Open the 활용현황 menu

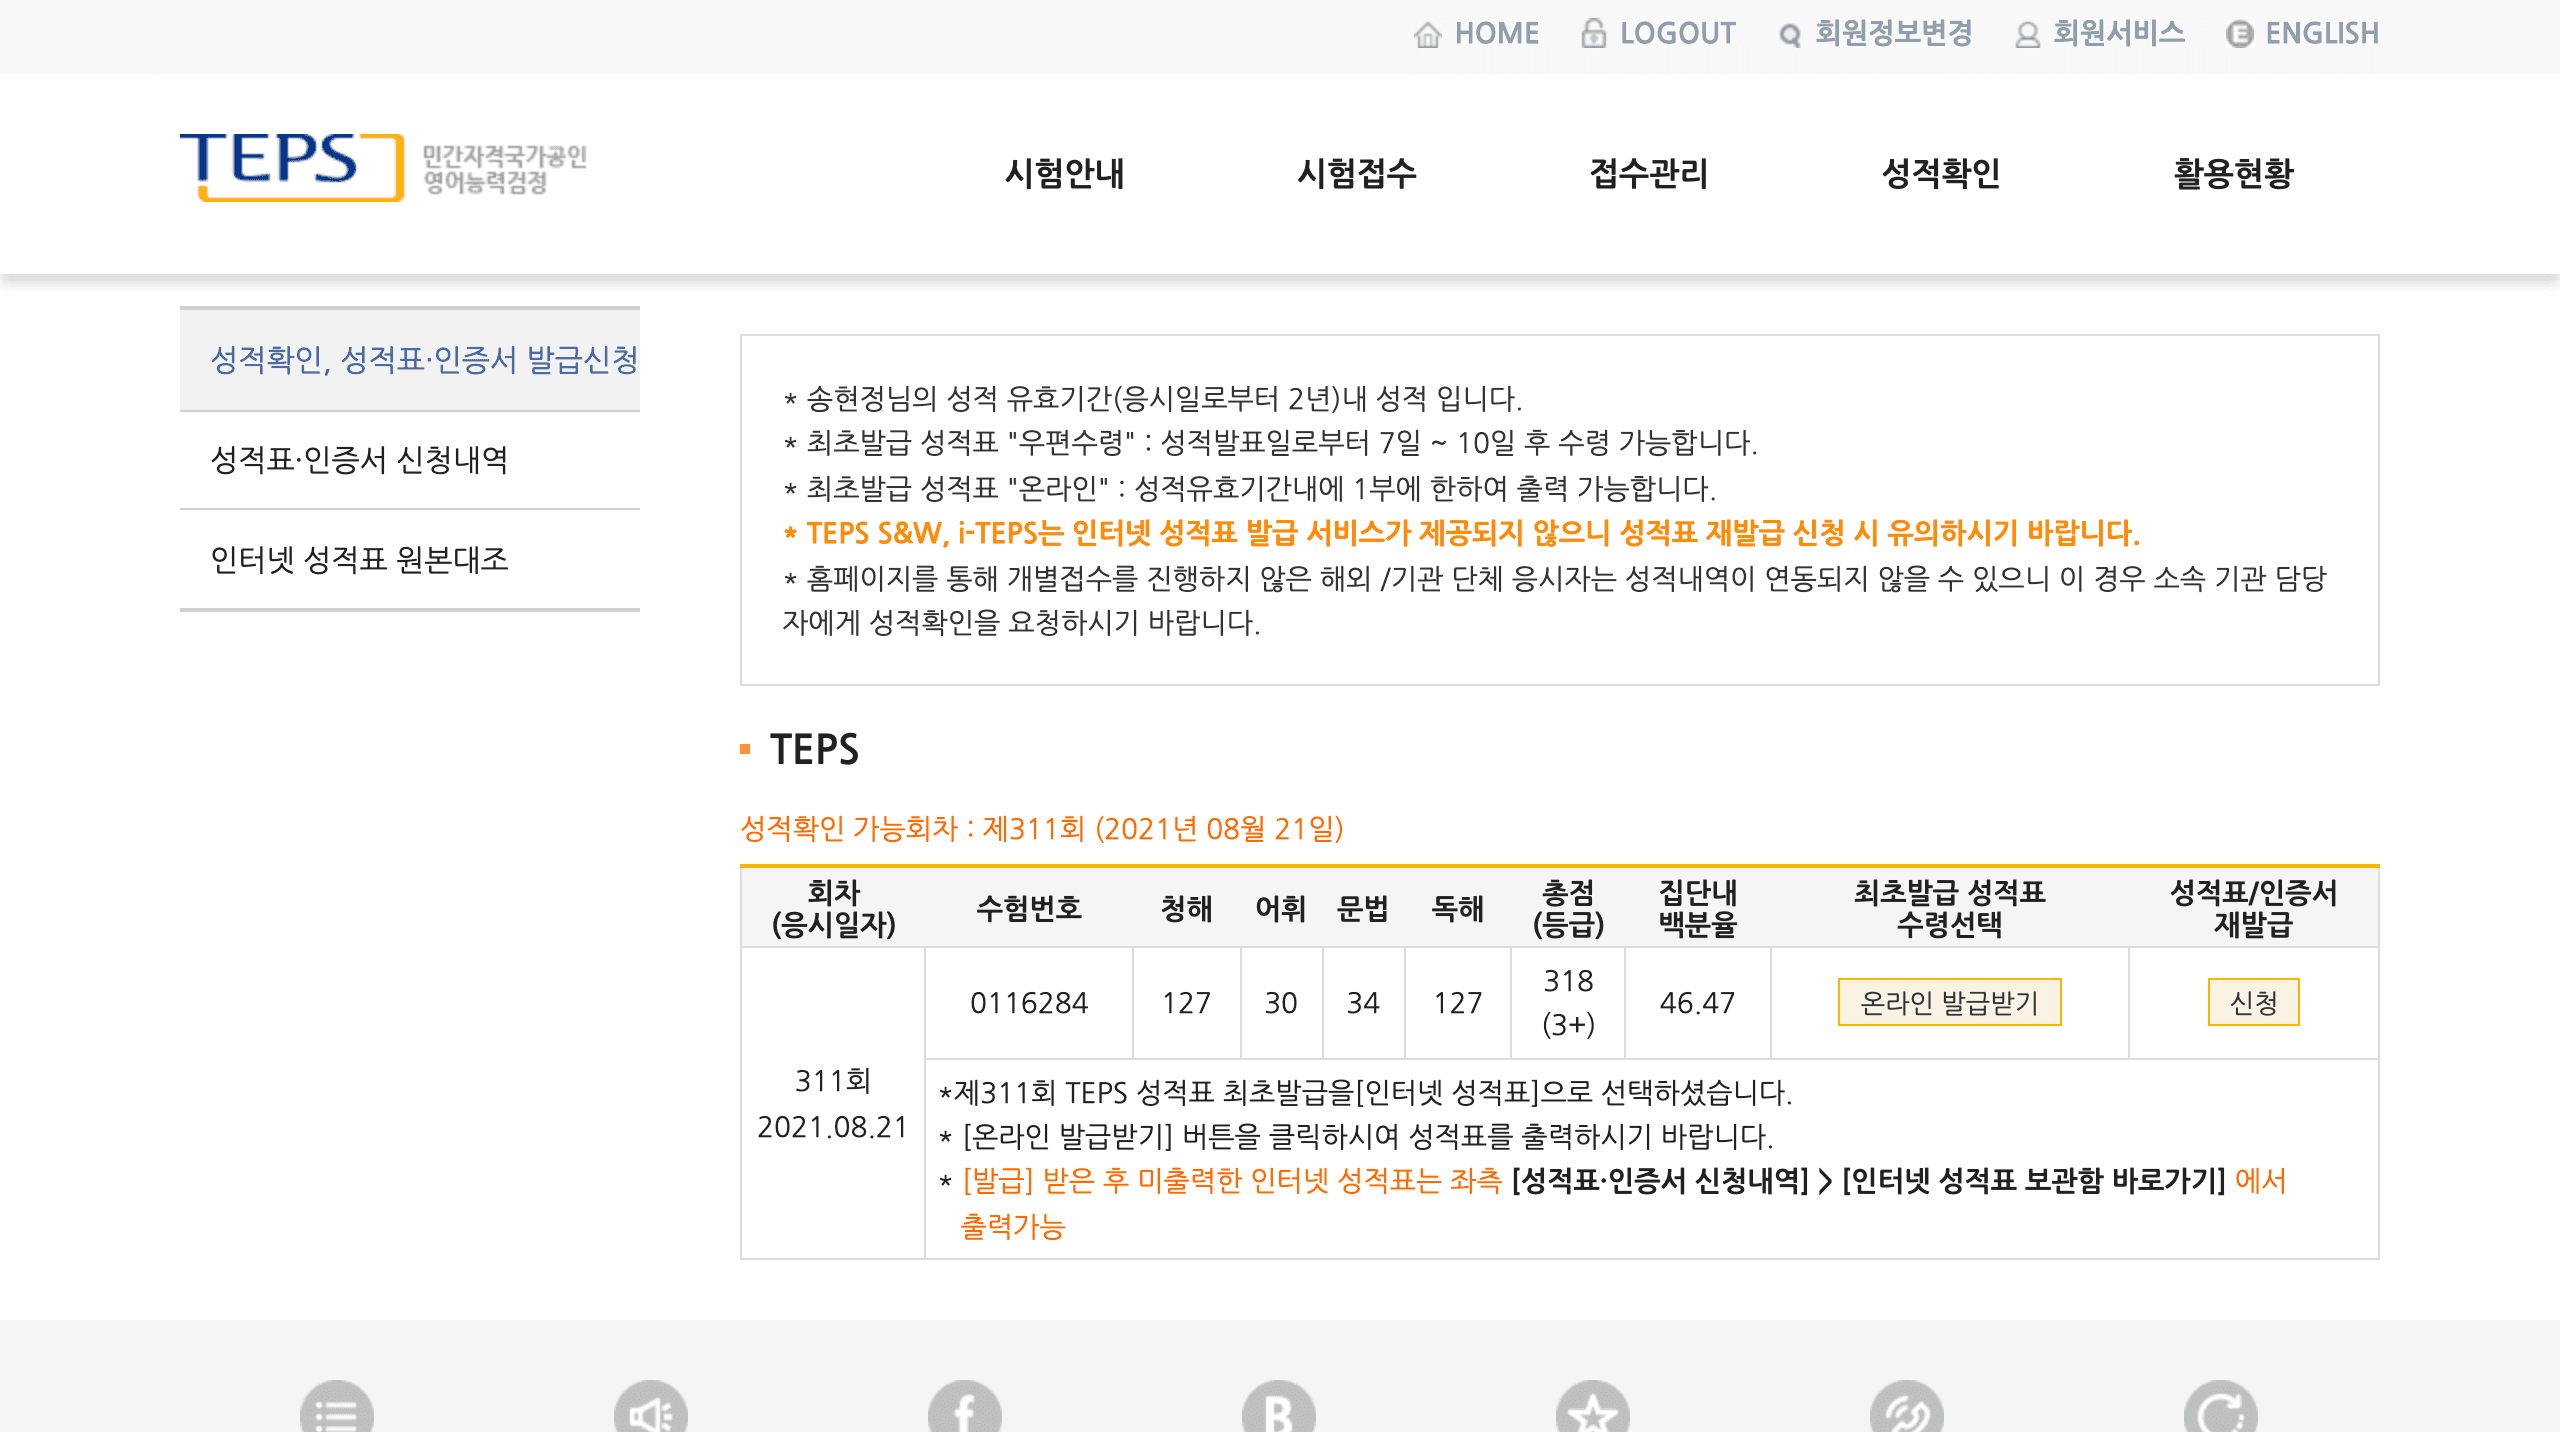pos(2233,174)
